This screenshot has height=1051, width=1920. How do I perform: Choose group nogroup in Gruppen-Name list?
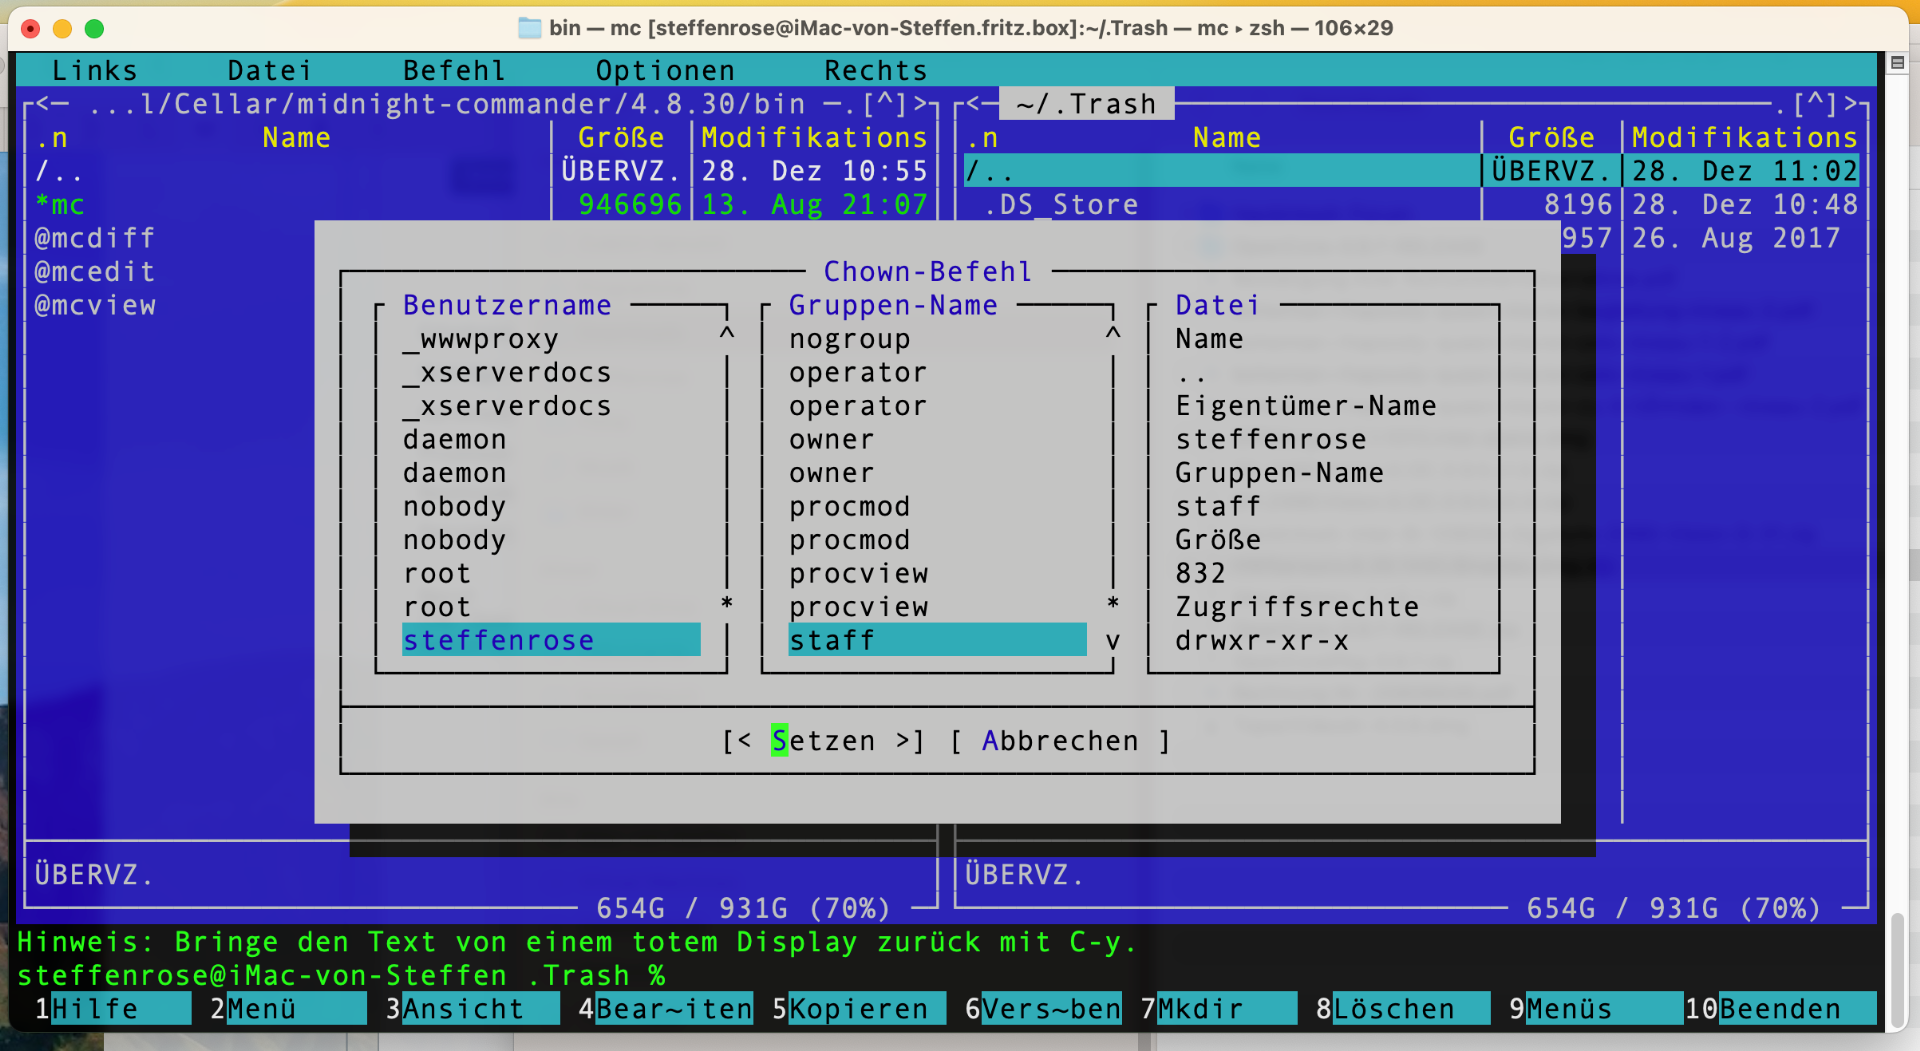849,339
